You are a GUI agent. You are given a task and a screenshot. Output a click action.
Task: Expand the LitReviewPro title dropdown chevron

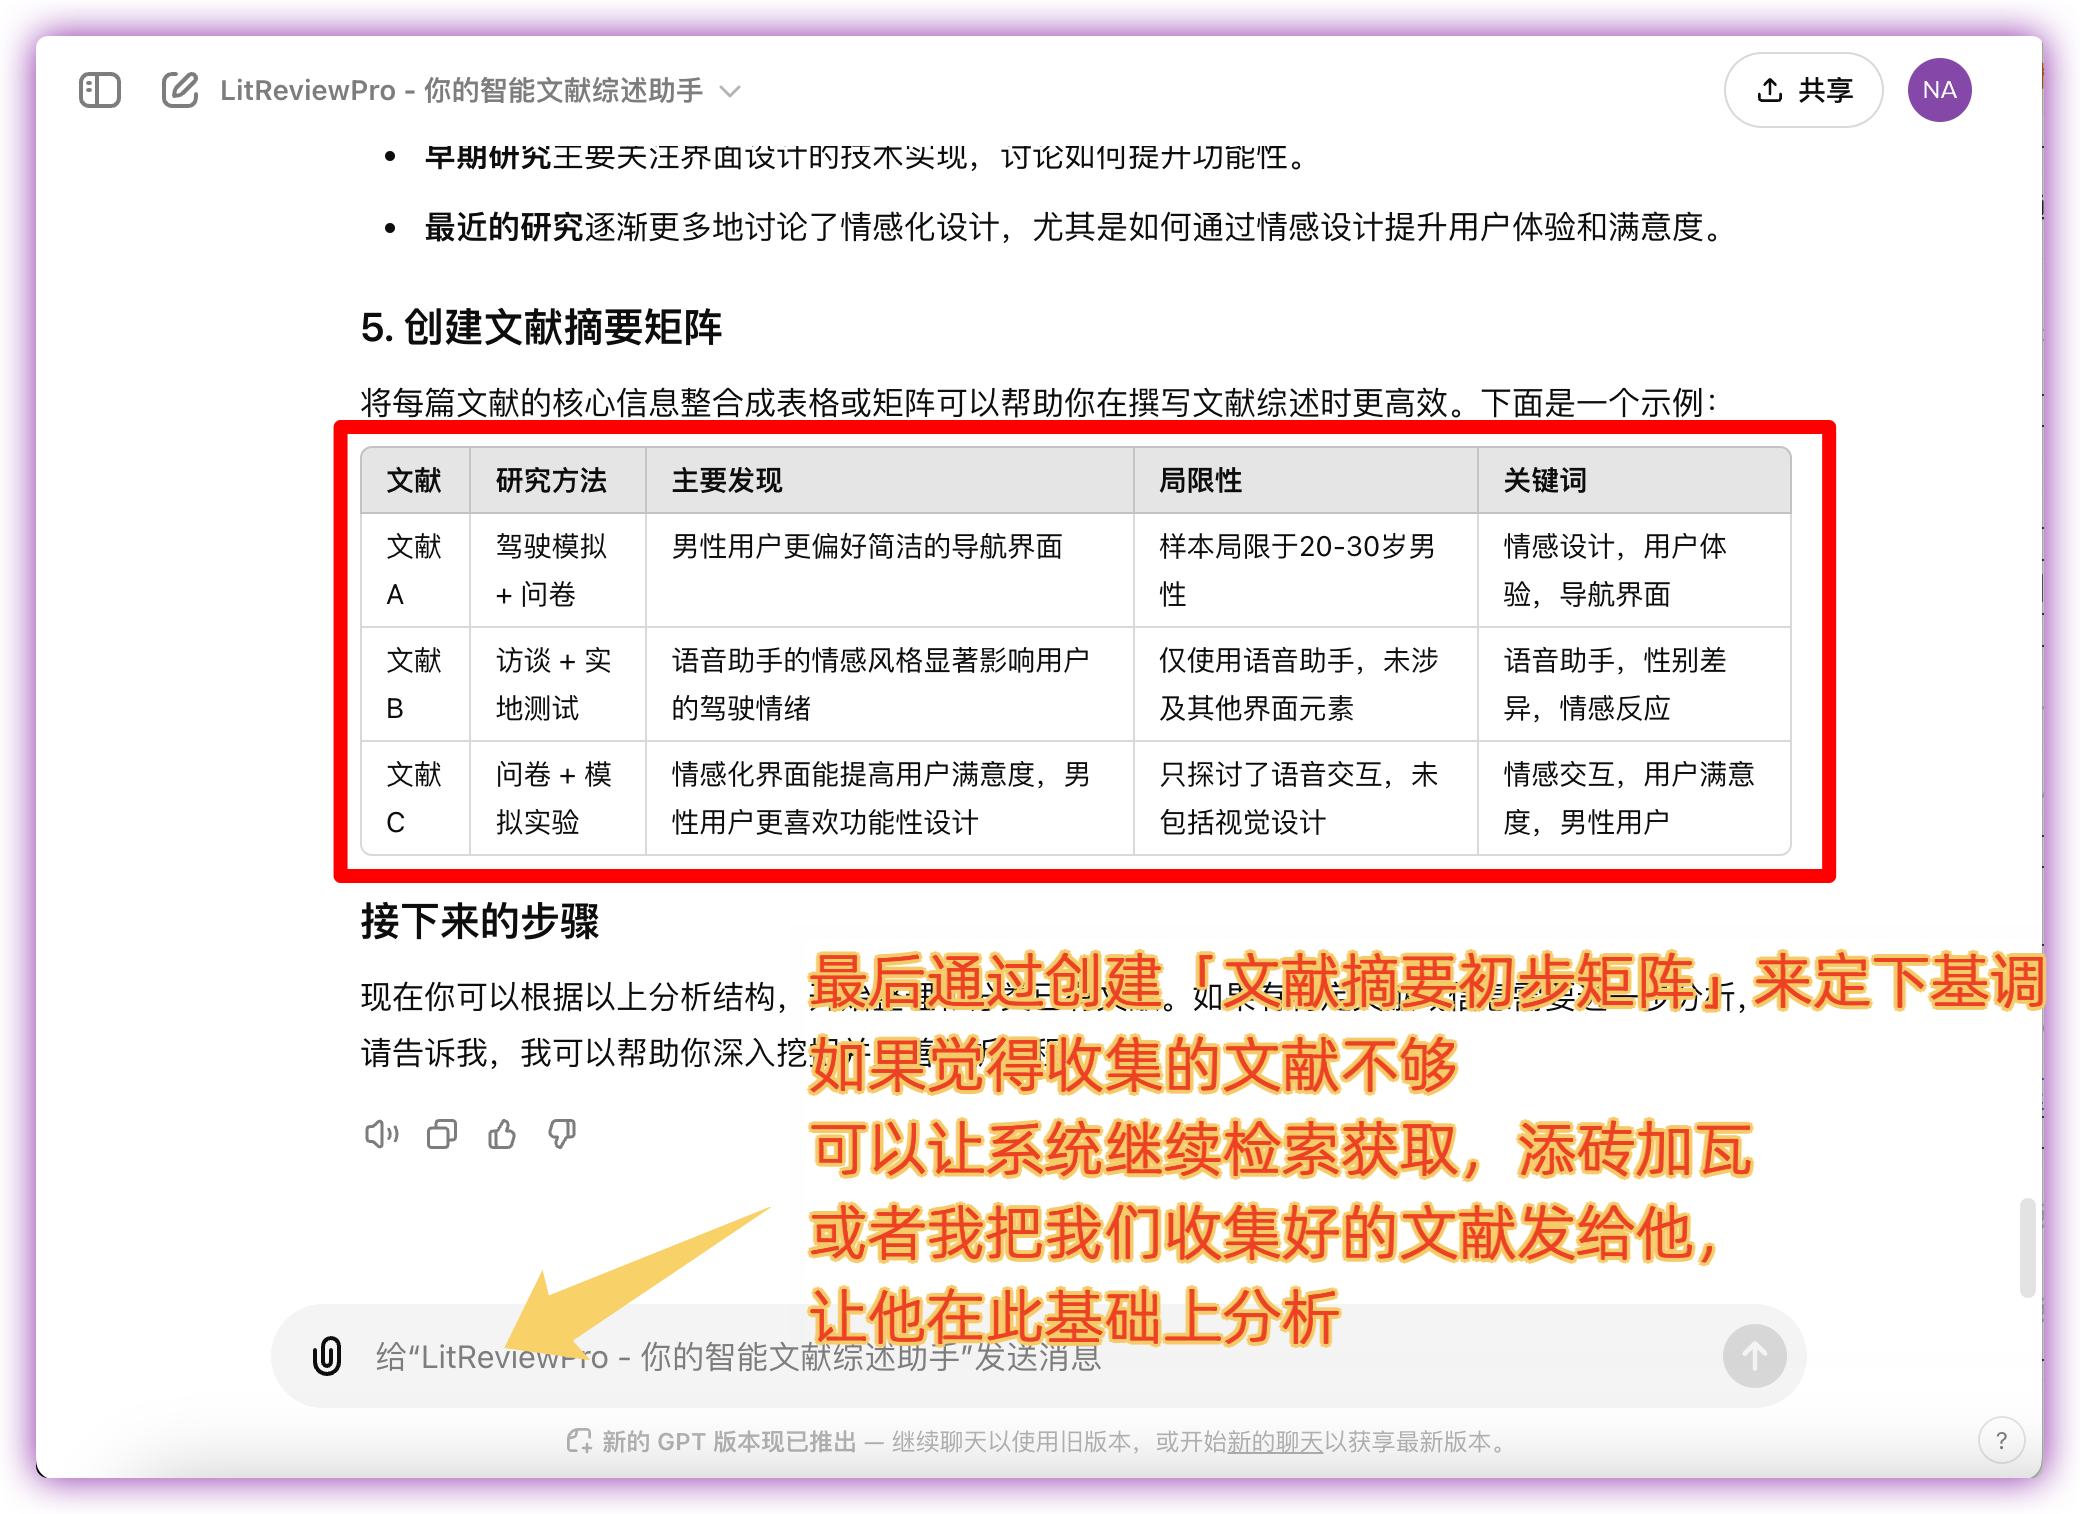click(x=731, y=91)
